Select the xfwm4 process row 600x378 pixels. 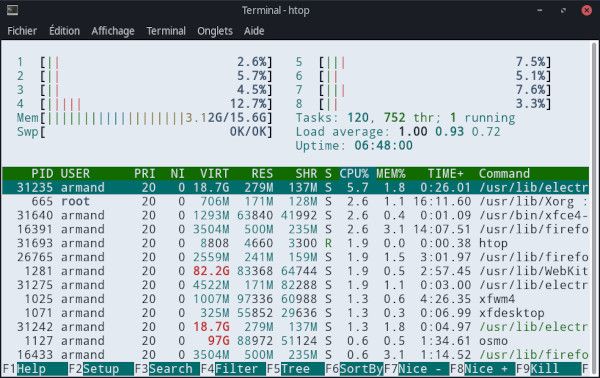(x=295, y=299)
